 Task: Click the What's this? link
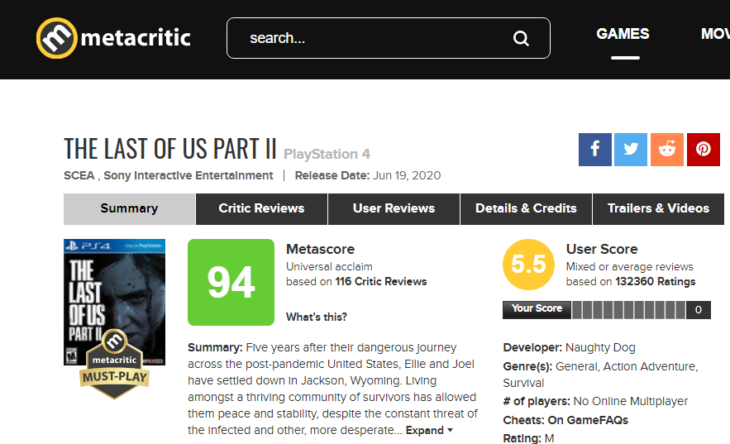[x=317, y=317]
